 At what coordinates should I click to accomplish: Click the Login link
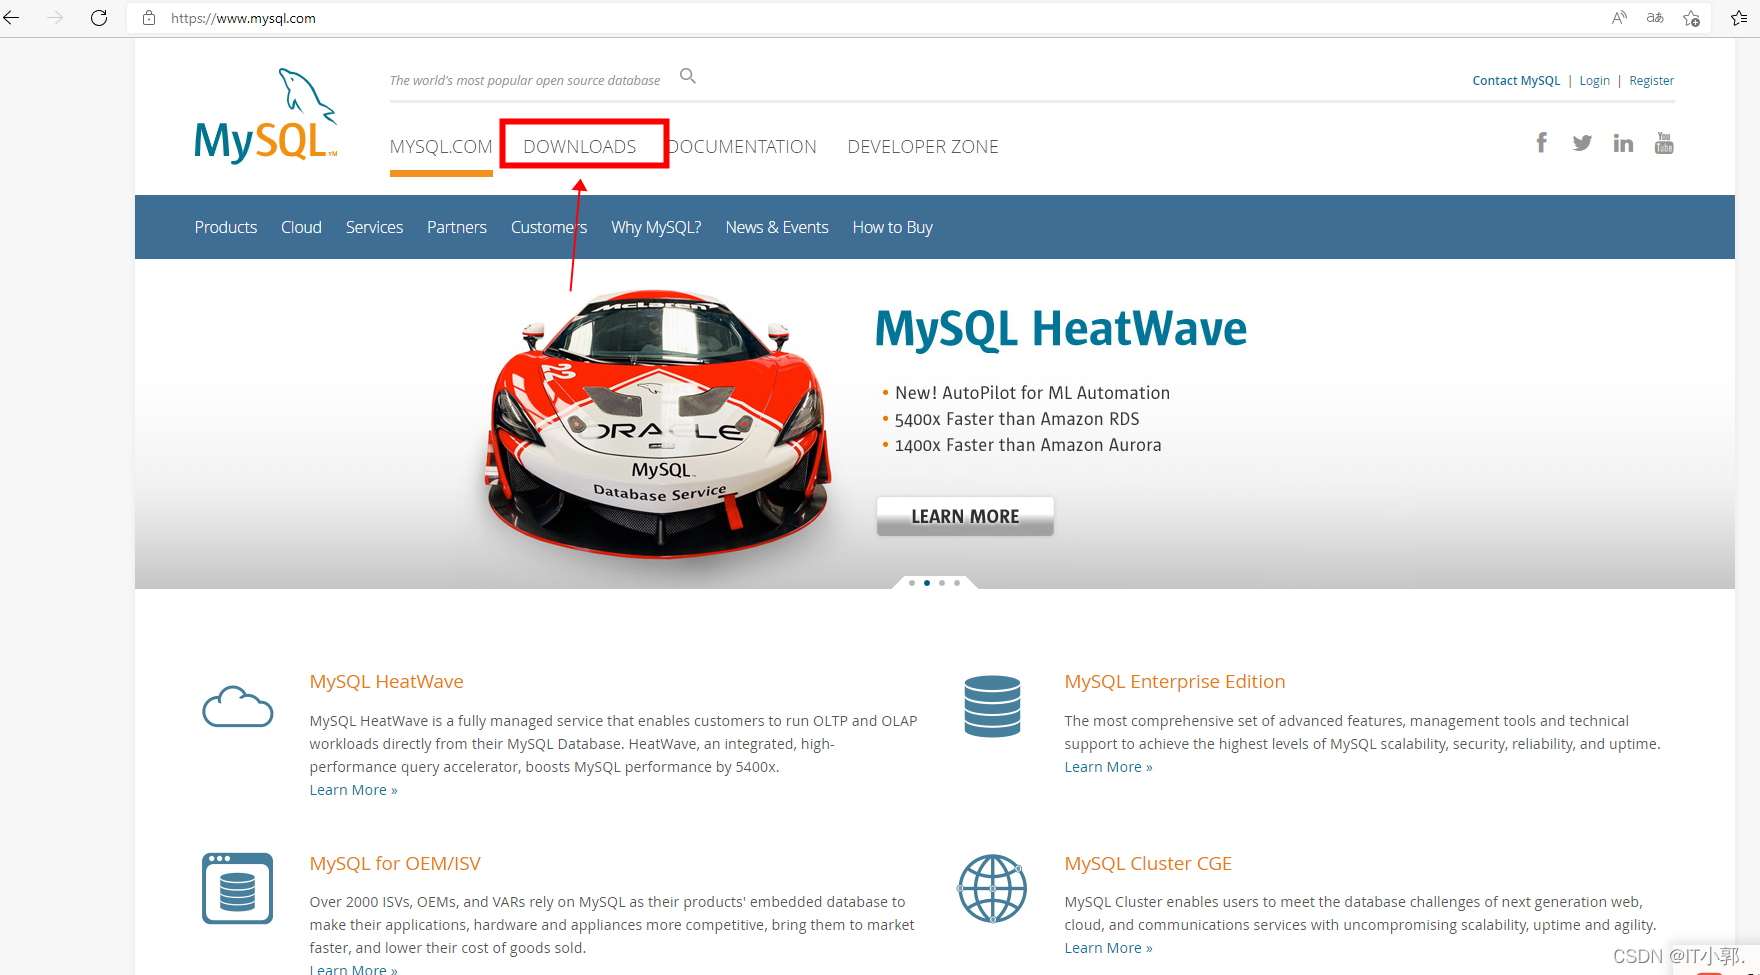(1595, 81)
